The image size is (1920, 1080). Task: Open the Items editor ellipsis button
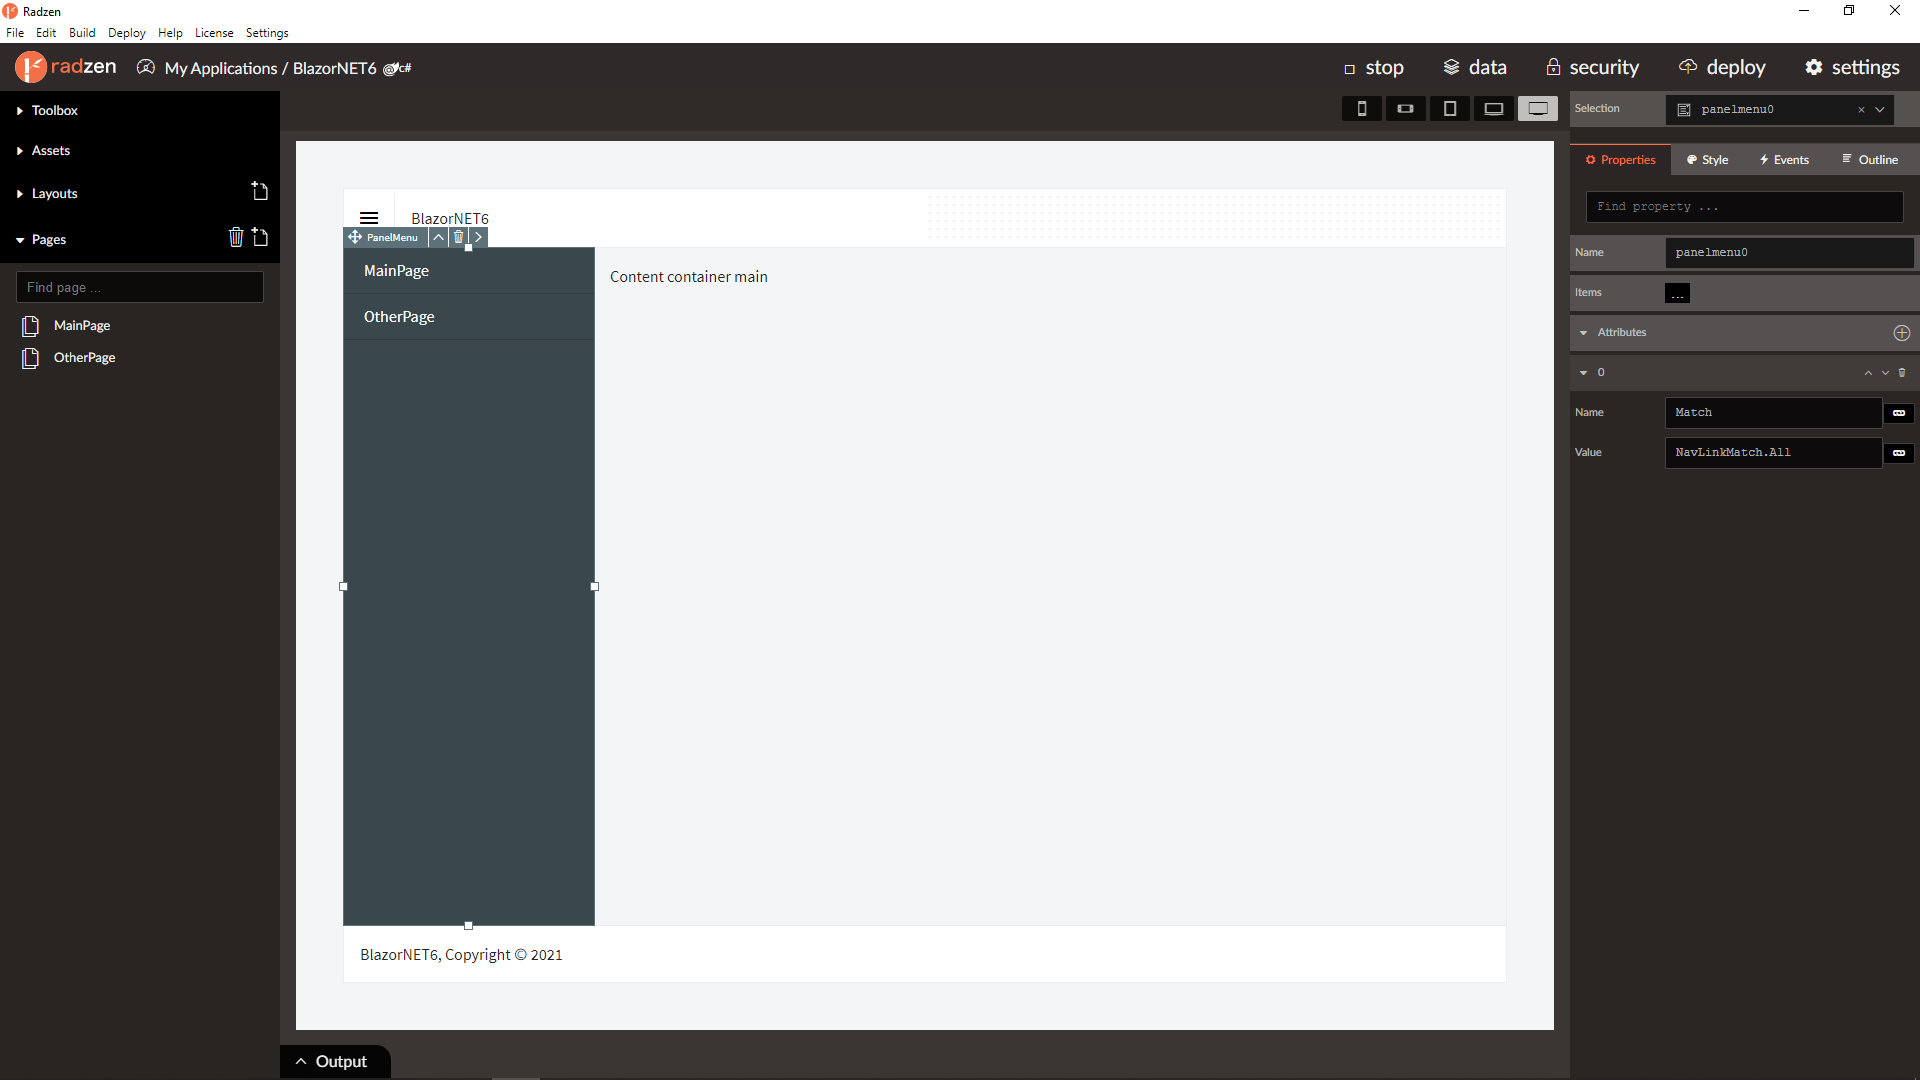click(x=1677, y=293)
